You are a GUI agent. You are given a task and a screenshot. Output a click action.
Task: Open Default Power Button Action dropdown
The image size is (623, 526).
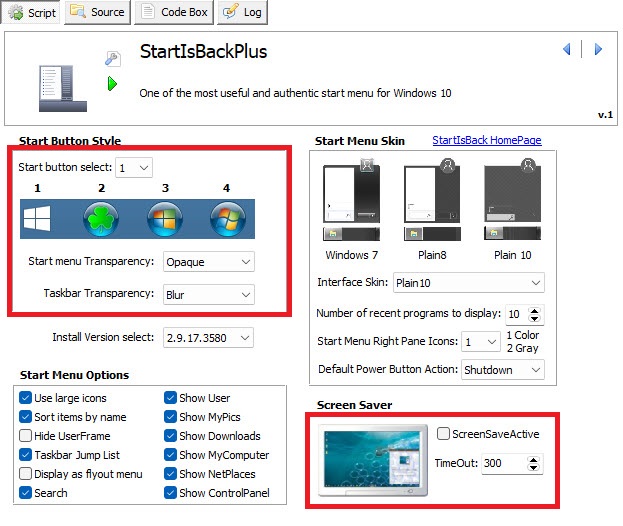[x=503, y=370]
